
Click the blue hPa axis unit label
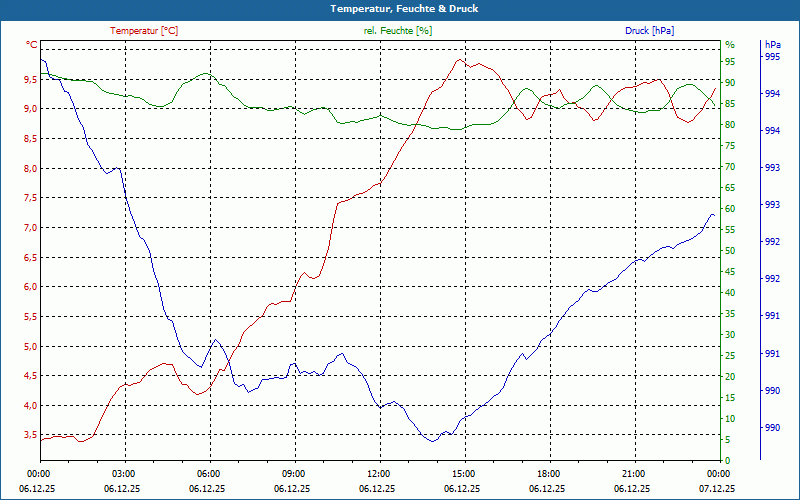(x=772, y=45)
